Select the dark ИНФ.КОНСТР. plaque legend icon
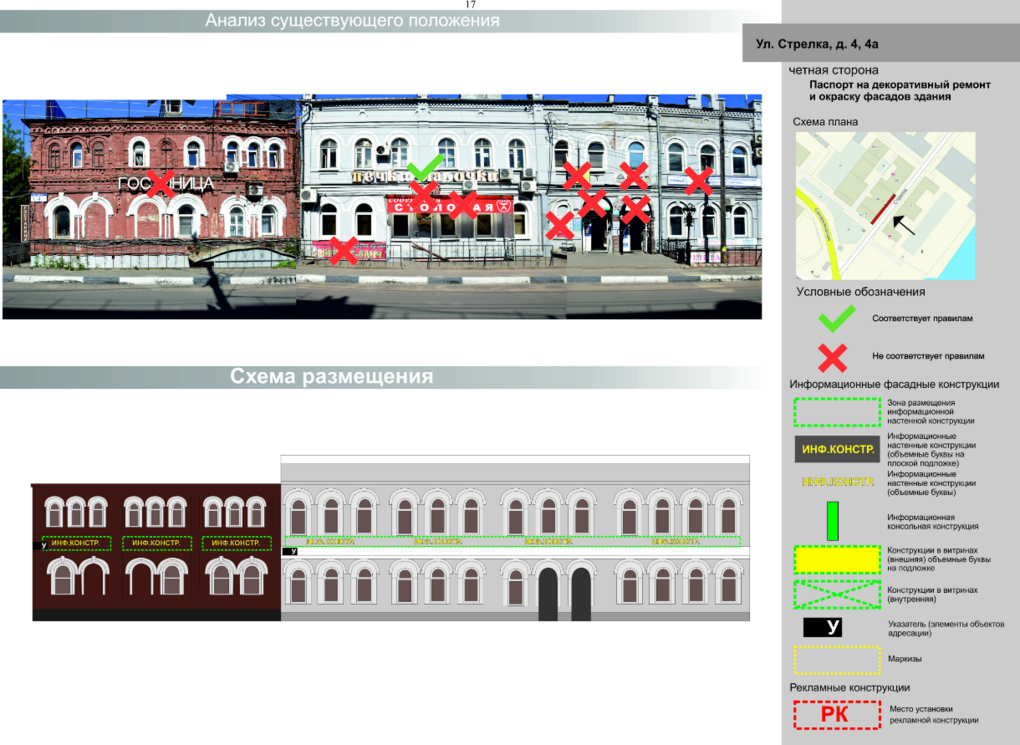The width and height of the screenshot is (1020, 745). pyautogui.click(x=837, y=449)
